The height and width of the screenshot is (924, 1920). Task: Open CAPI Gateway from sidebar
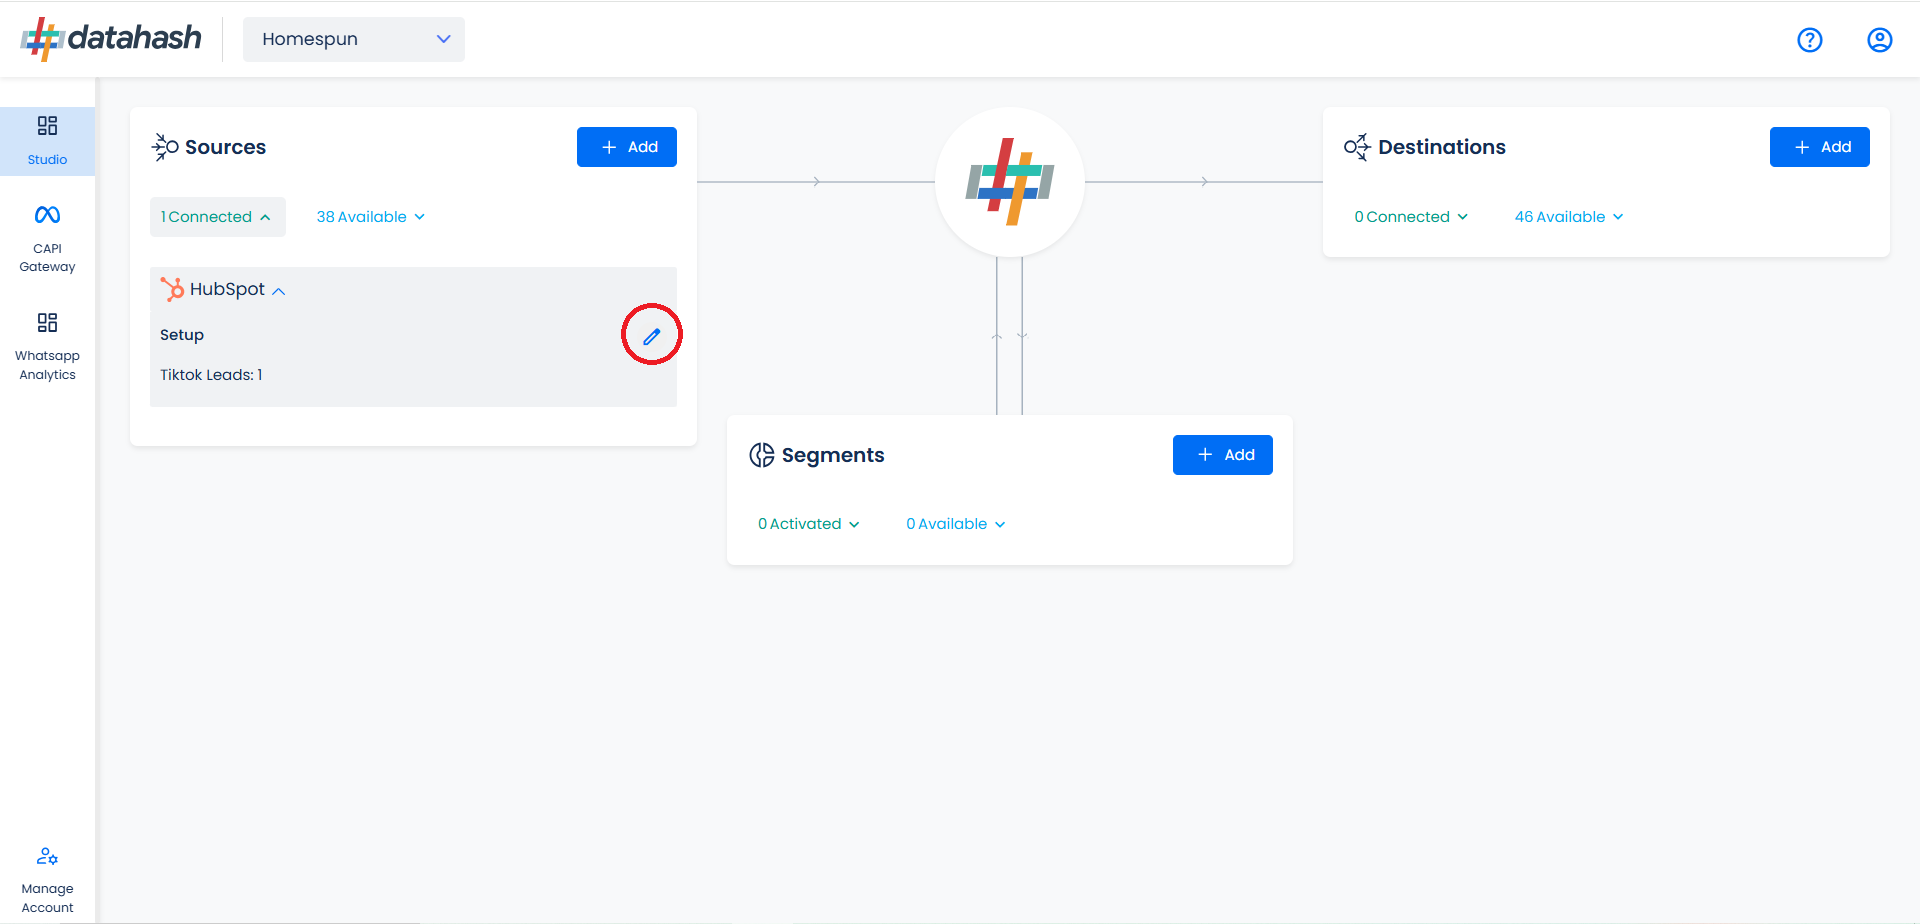pos(47,238)
